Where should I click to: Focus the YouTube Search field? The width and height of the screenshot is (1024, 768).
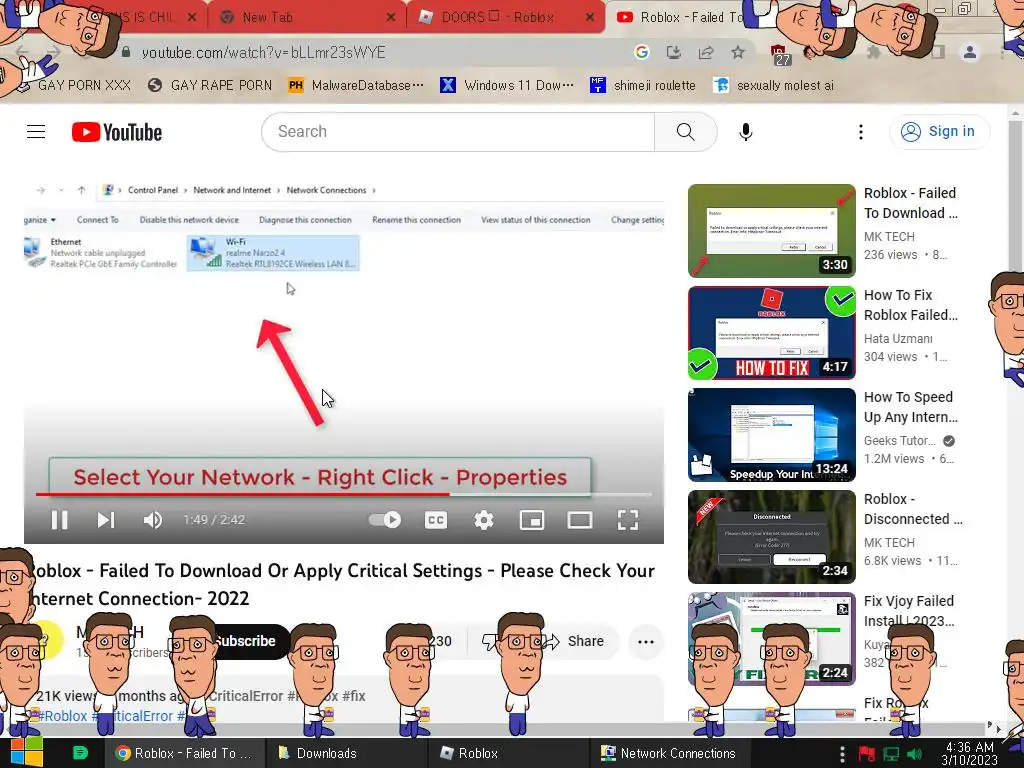(x=458, y=132)
